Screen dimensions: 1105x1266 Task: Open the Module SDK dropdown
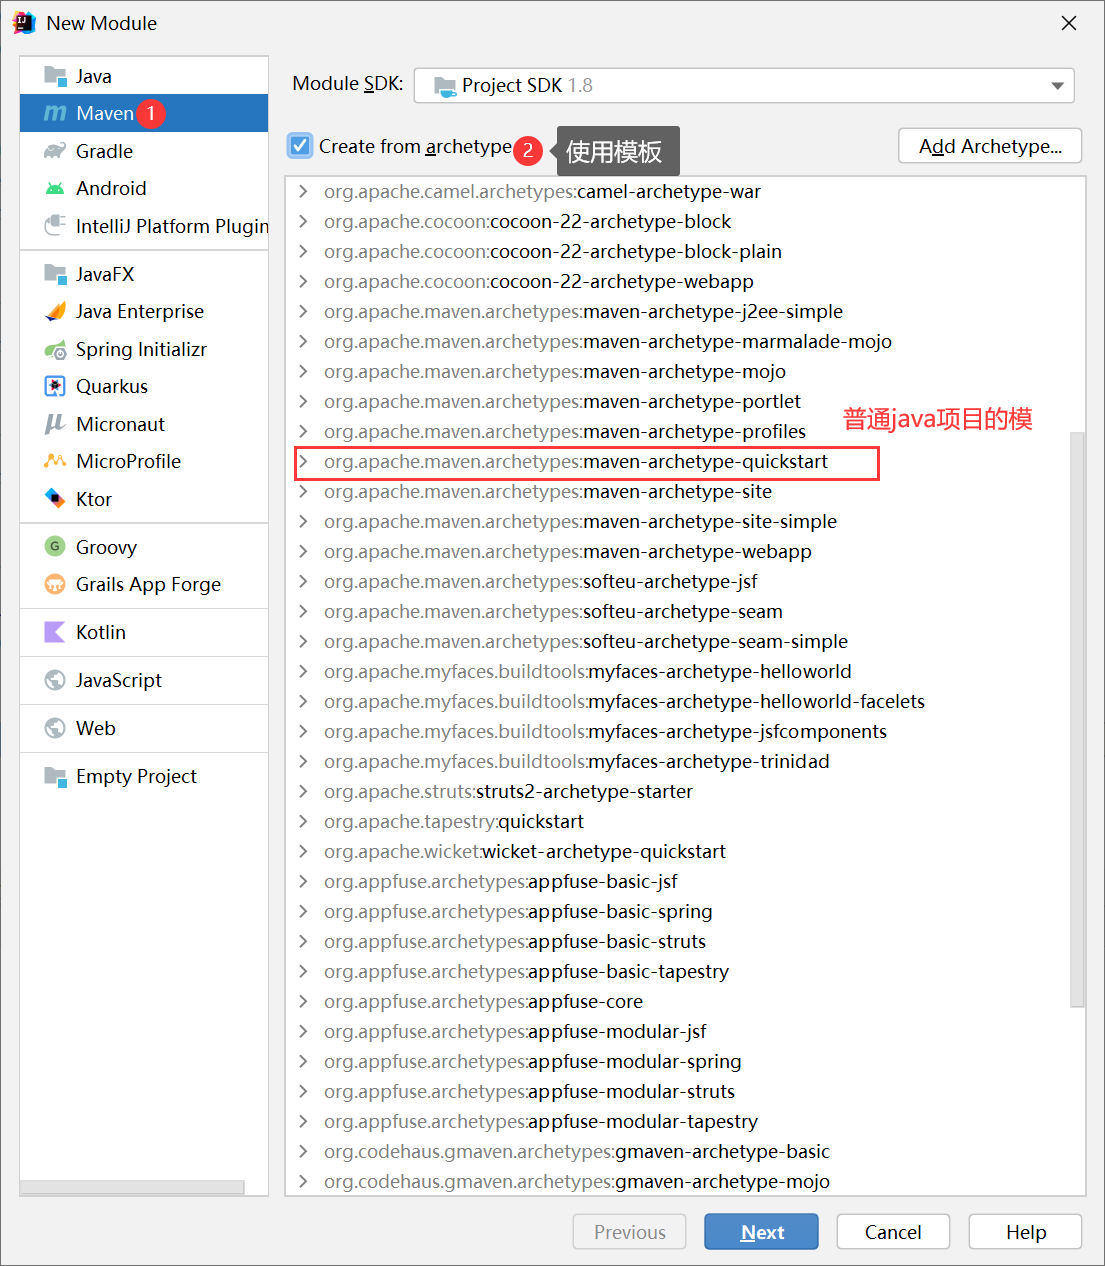(744, 86)
